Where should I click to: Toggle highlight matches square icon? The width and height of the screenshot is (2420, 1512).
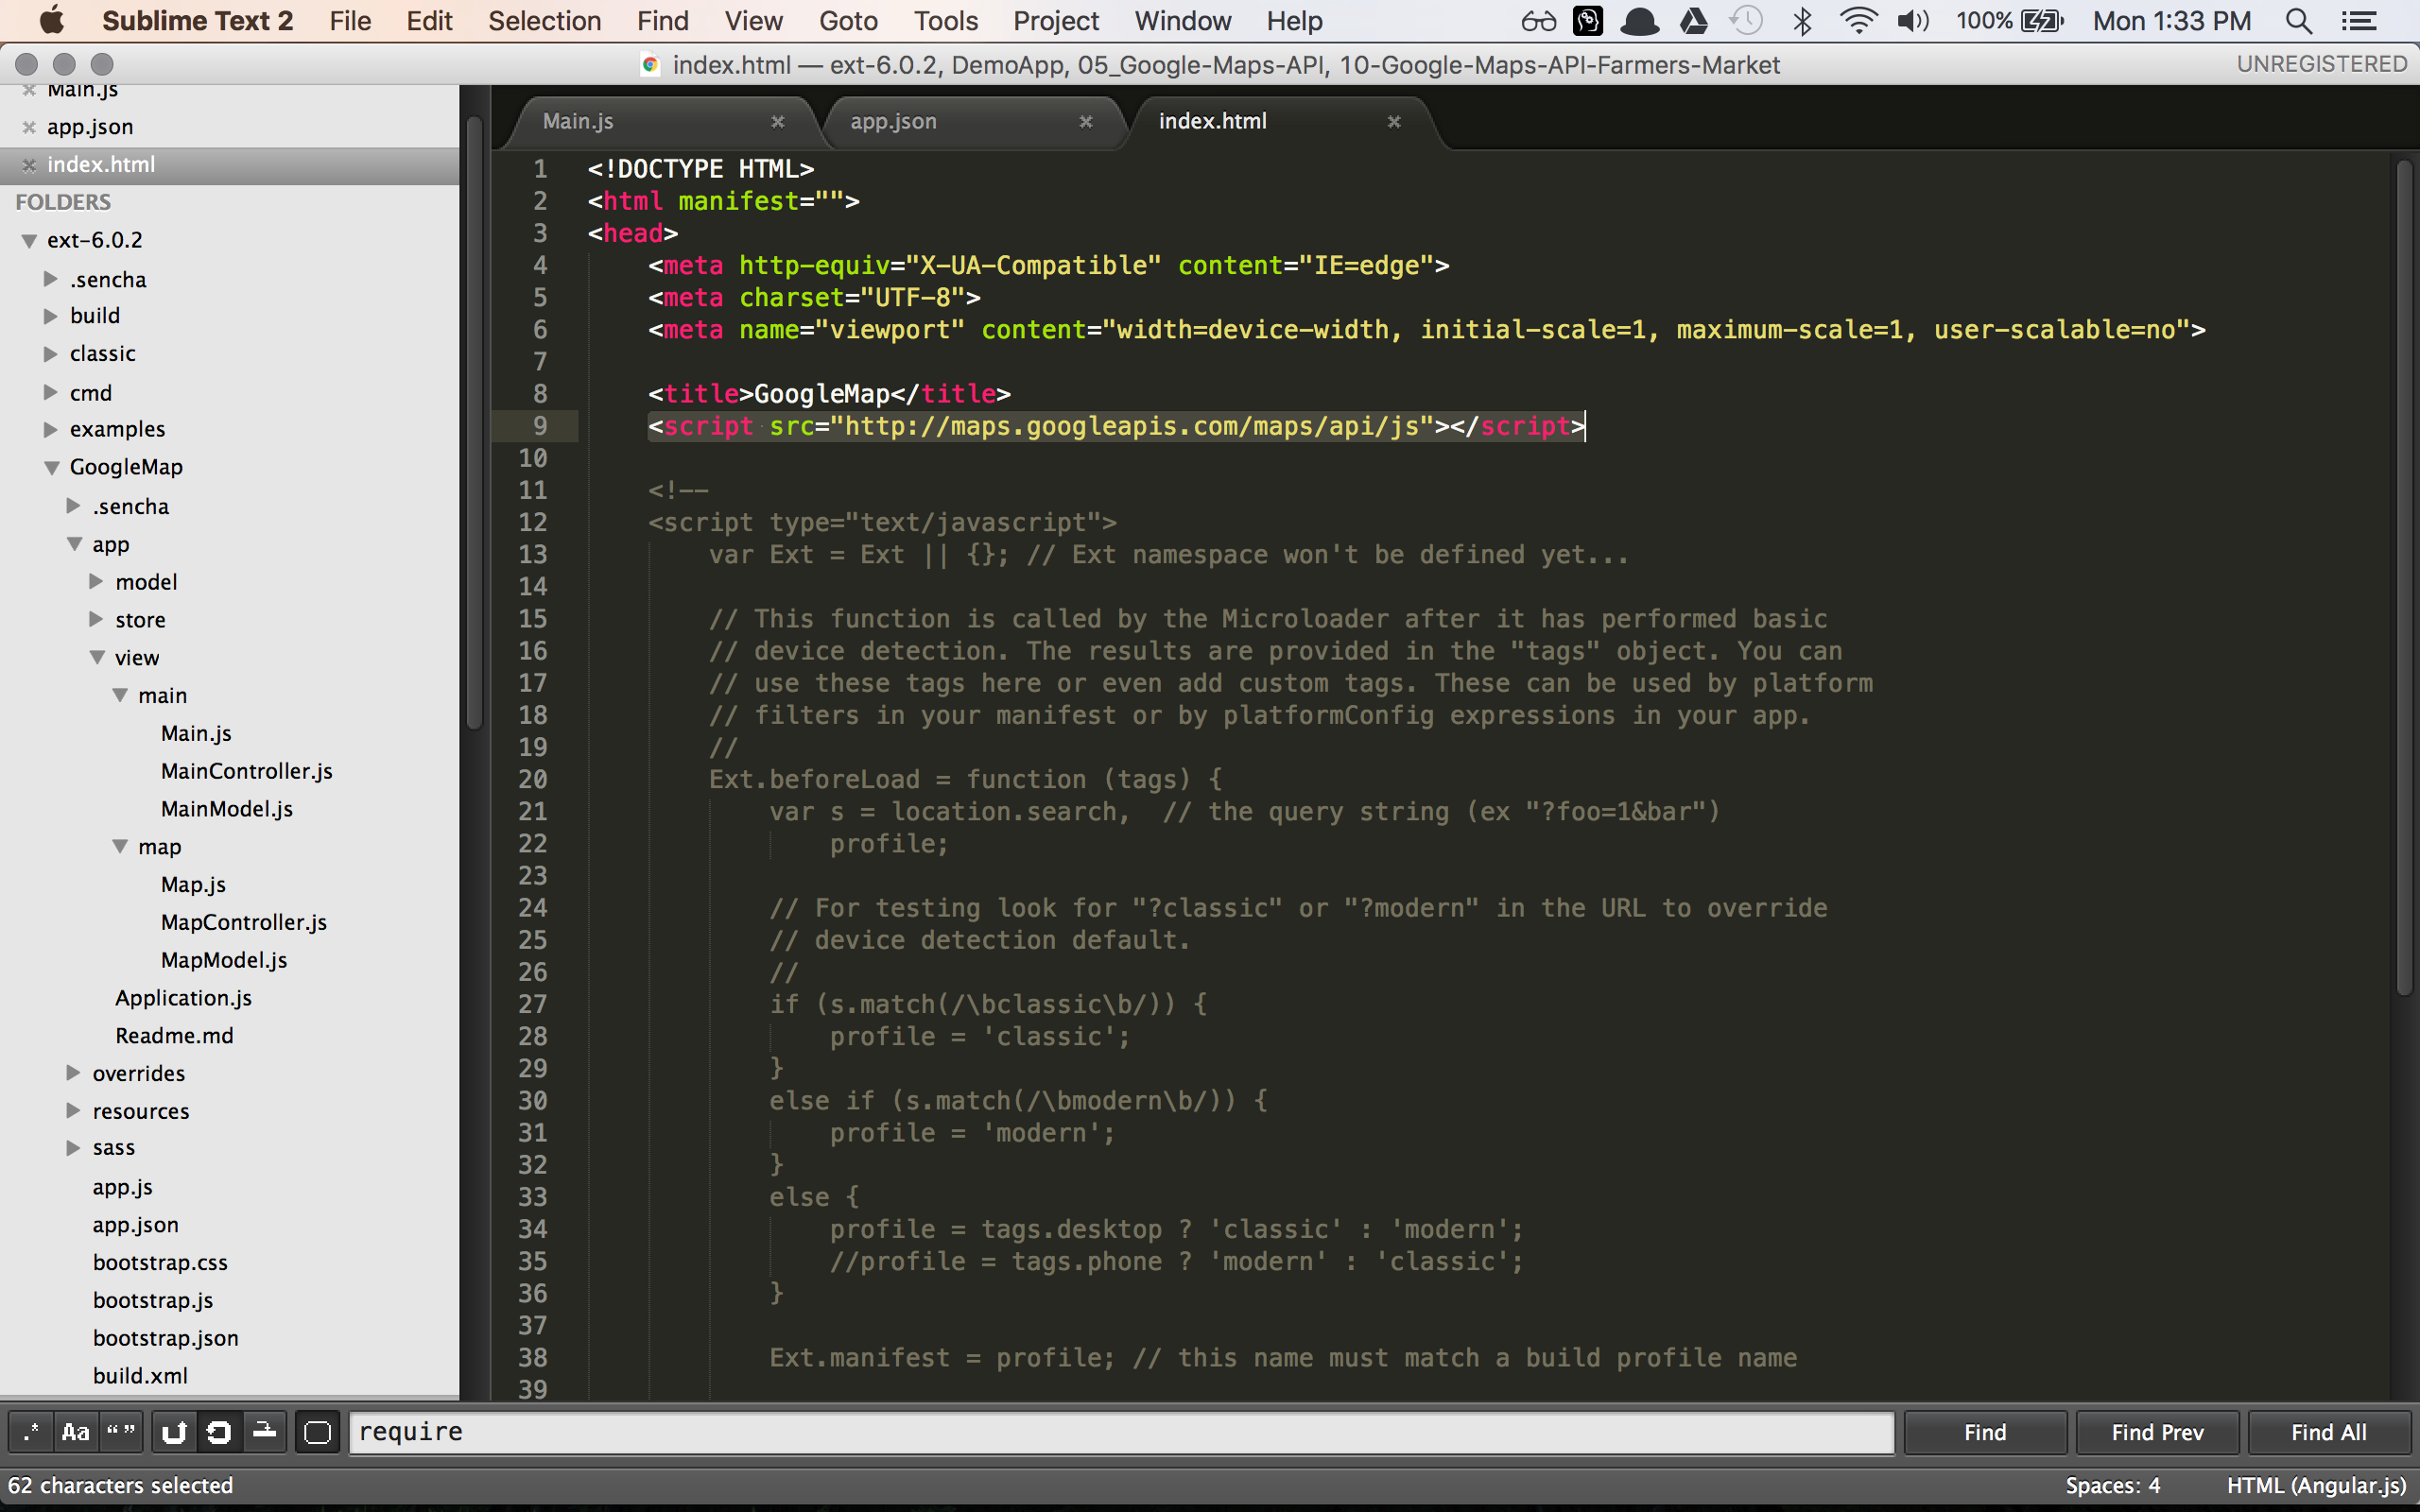coord(317,1432)
